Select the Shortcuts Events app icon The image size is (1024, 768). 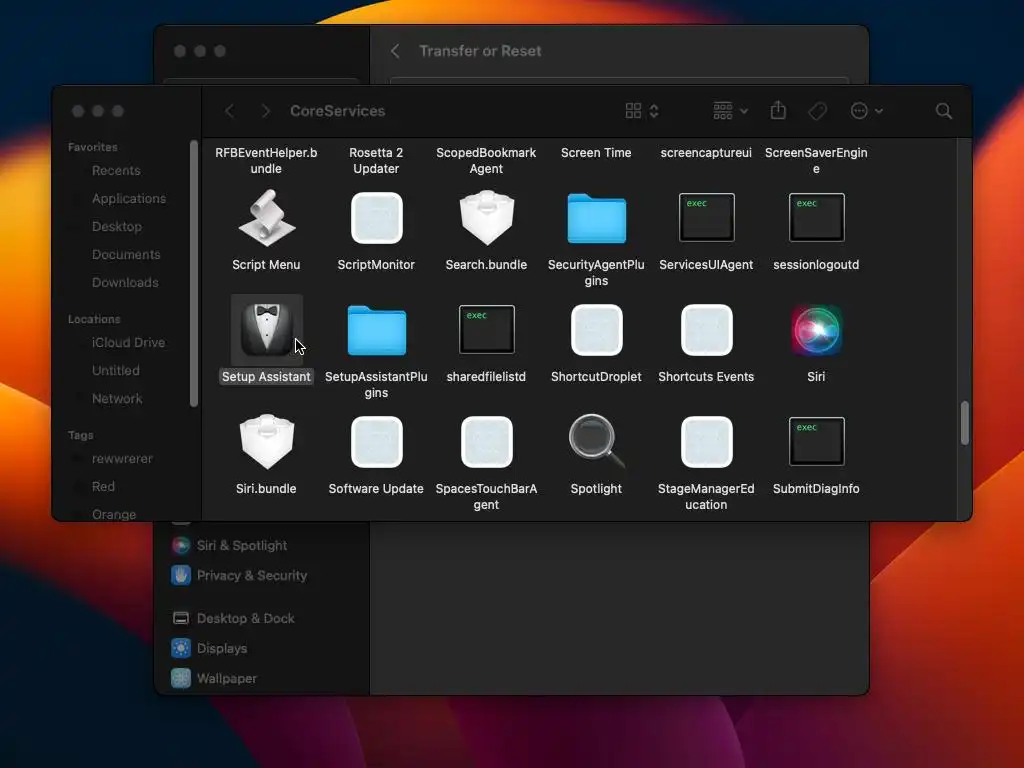pos(707,330)
